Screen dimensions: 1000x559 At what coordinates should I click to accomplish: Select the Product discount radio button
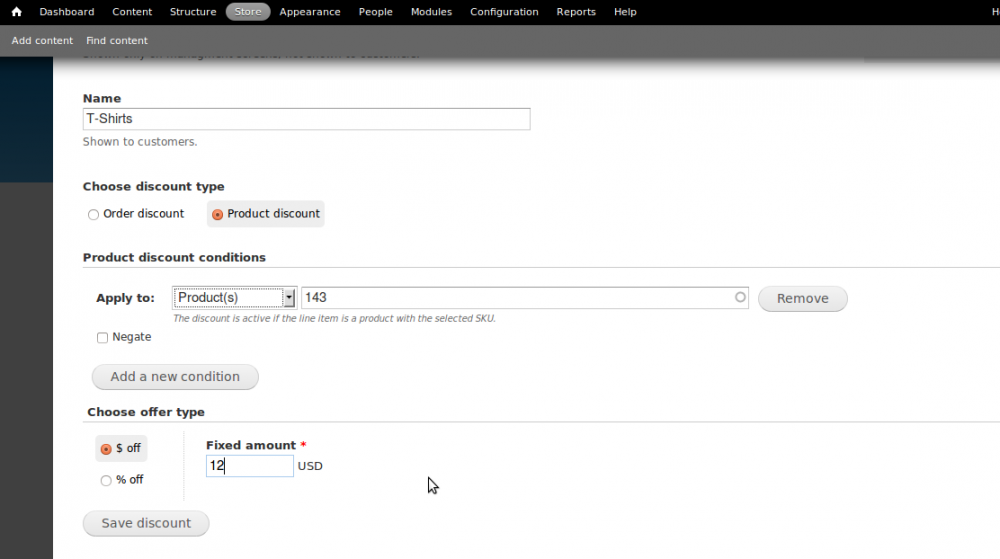click(218, 214)
